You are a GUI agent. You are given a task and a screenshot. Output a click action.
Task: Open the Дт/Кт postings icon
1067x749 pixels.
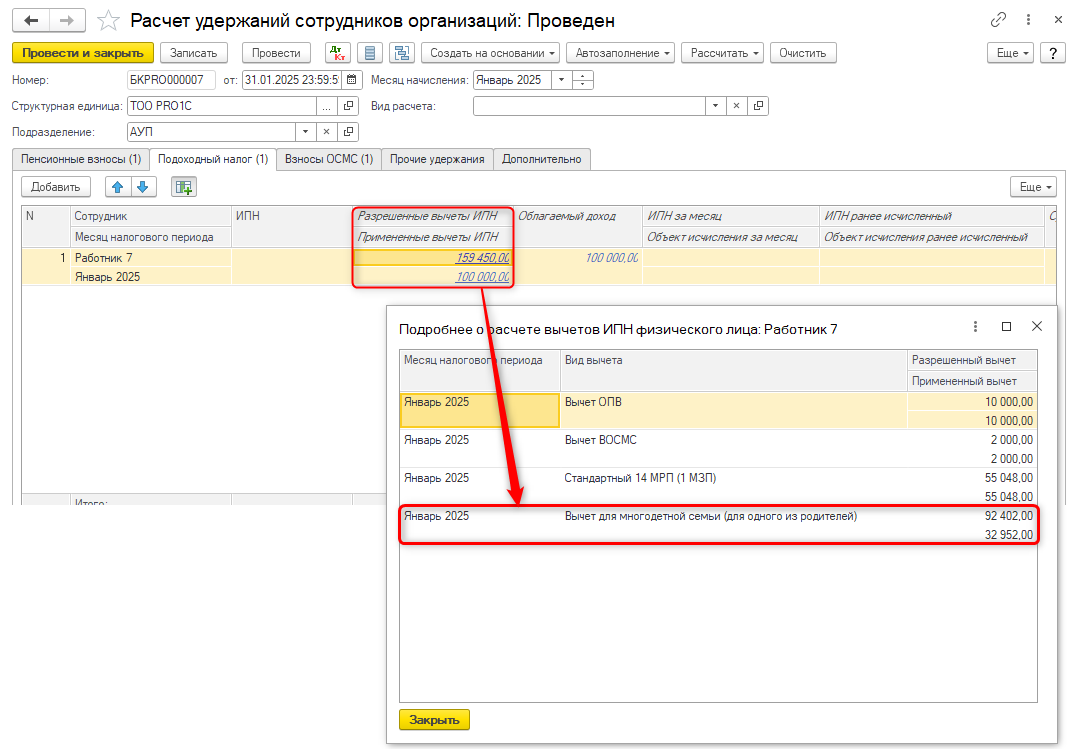point(336,53)
